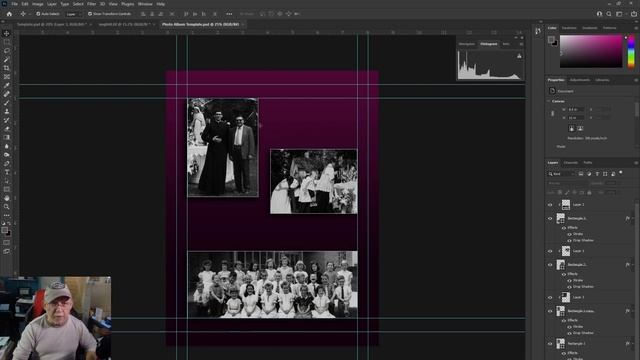Open the Properties panel menu
The height and width of the screenshot is (360, 640).
tap(636, 80)
